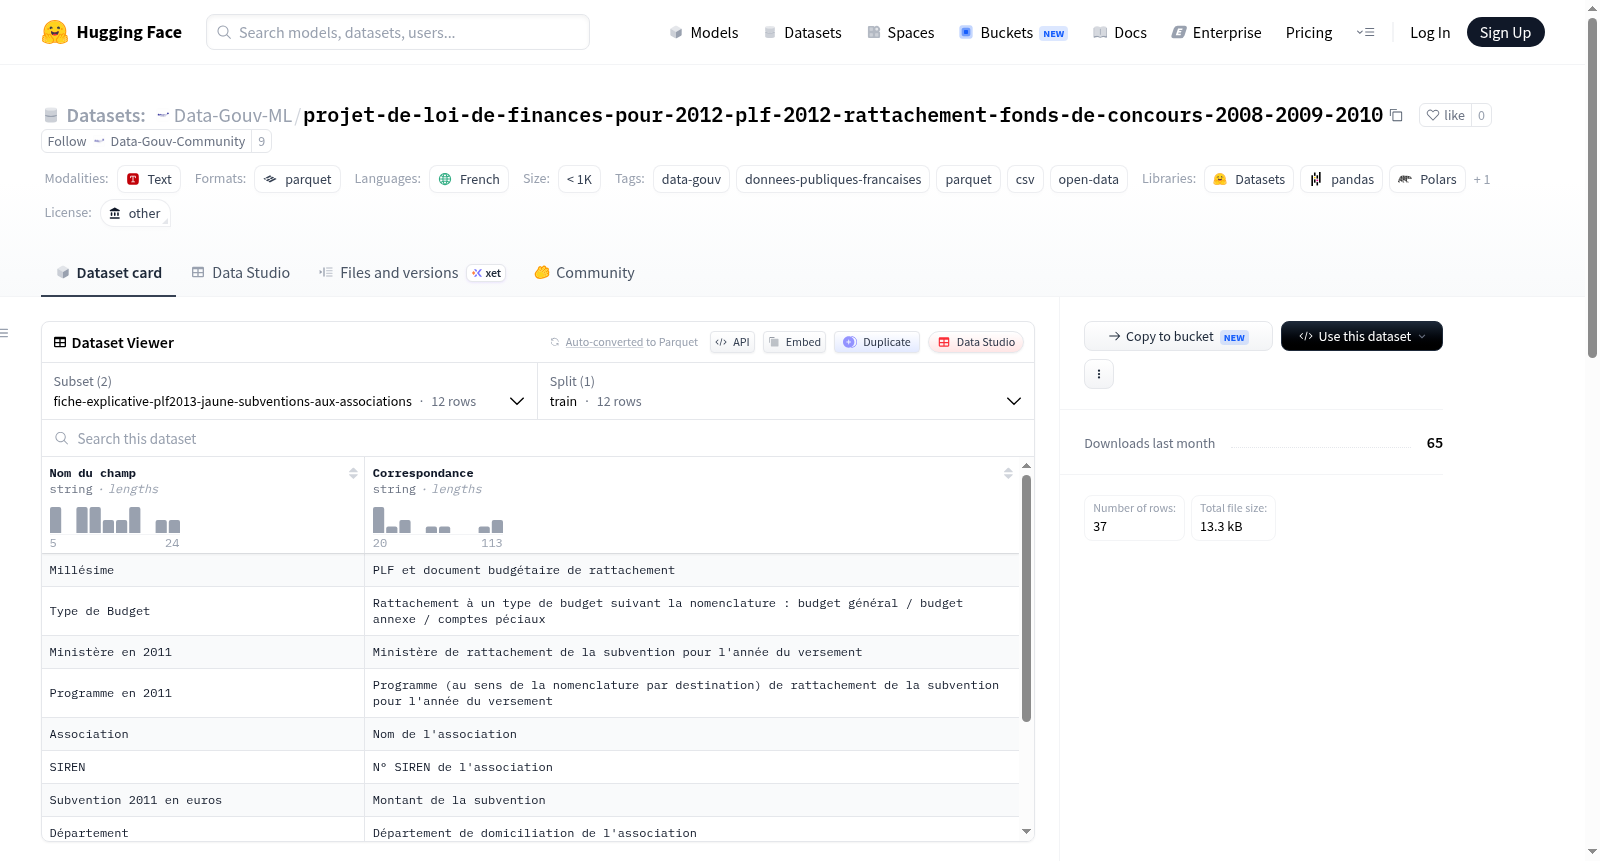Click the API button in viewer
Viewport: 1600px width, 861px height.
pyautogui.click(x=732, y=342)
